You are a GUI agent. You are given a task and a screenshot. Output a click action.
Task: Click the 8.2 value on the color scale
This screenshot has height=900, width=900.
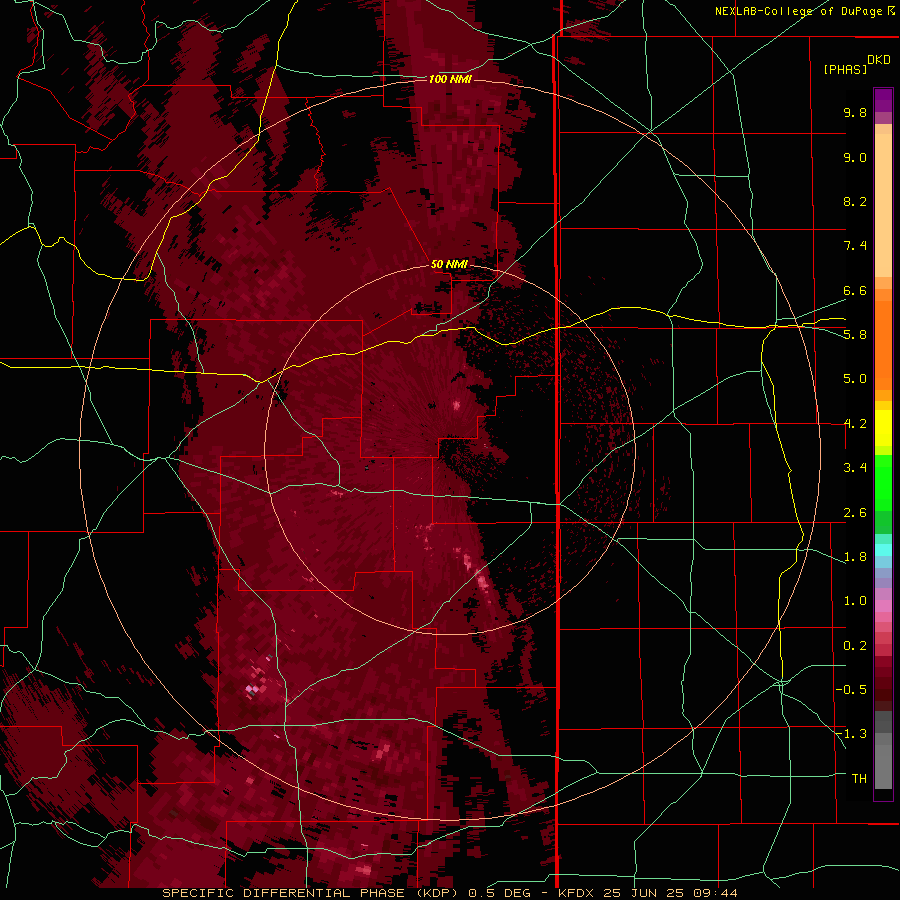[x=855, y=201]
